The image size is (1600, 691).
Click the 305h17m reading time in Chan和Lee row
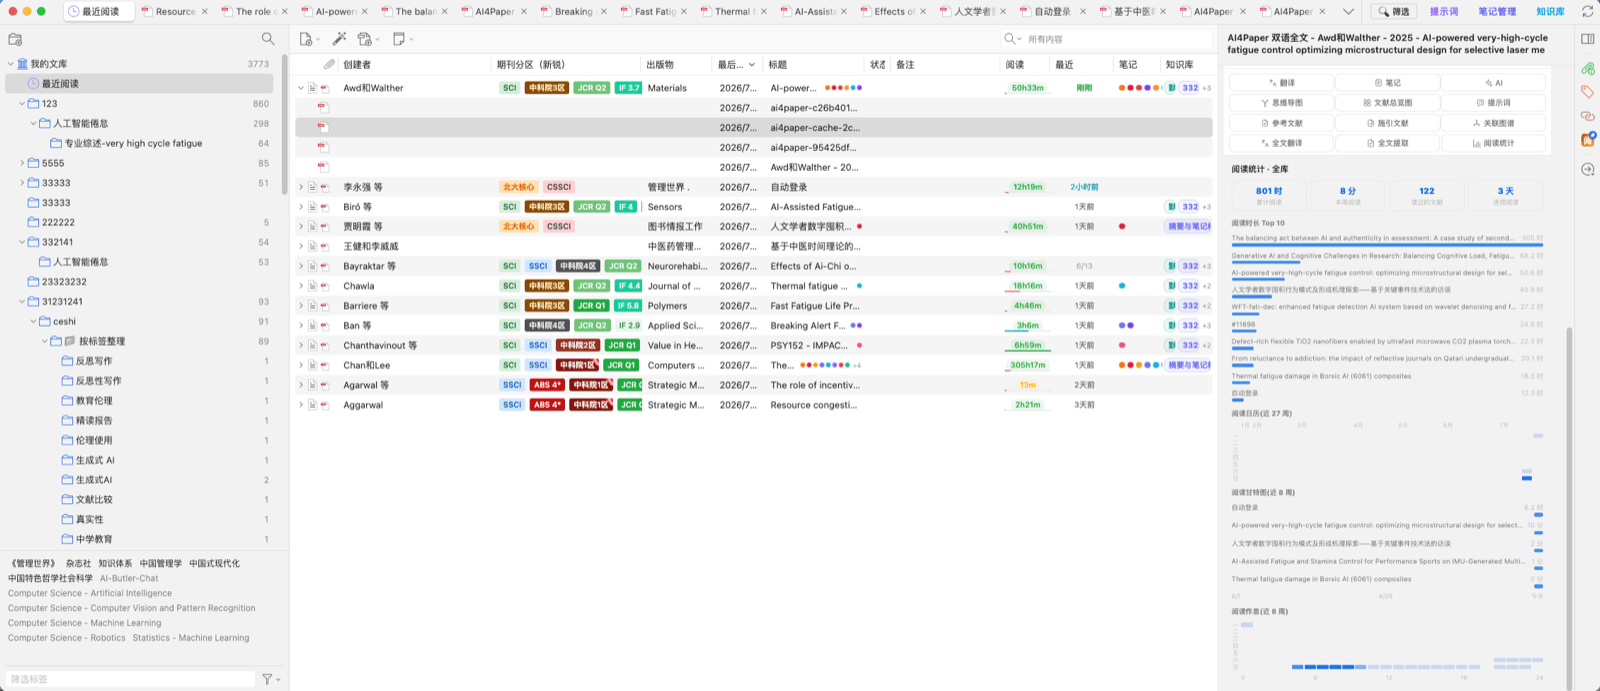pyautogui.click(x=1027, y=365)
